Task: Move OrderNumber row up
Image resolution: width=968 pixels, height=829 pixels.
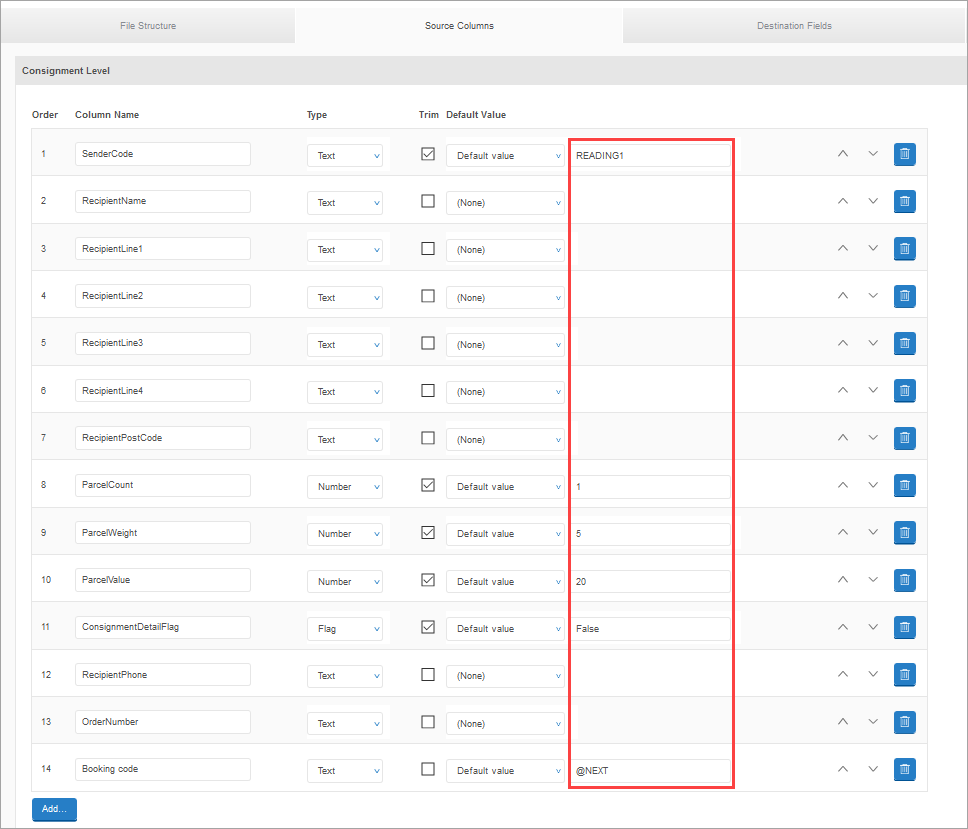Action: [x=842, y=722]
